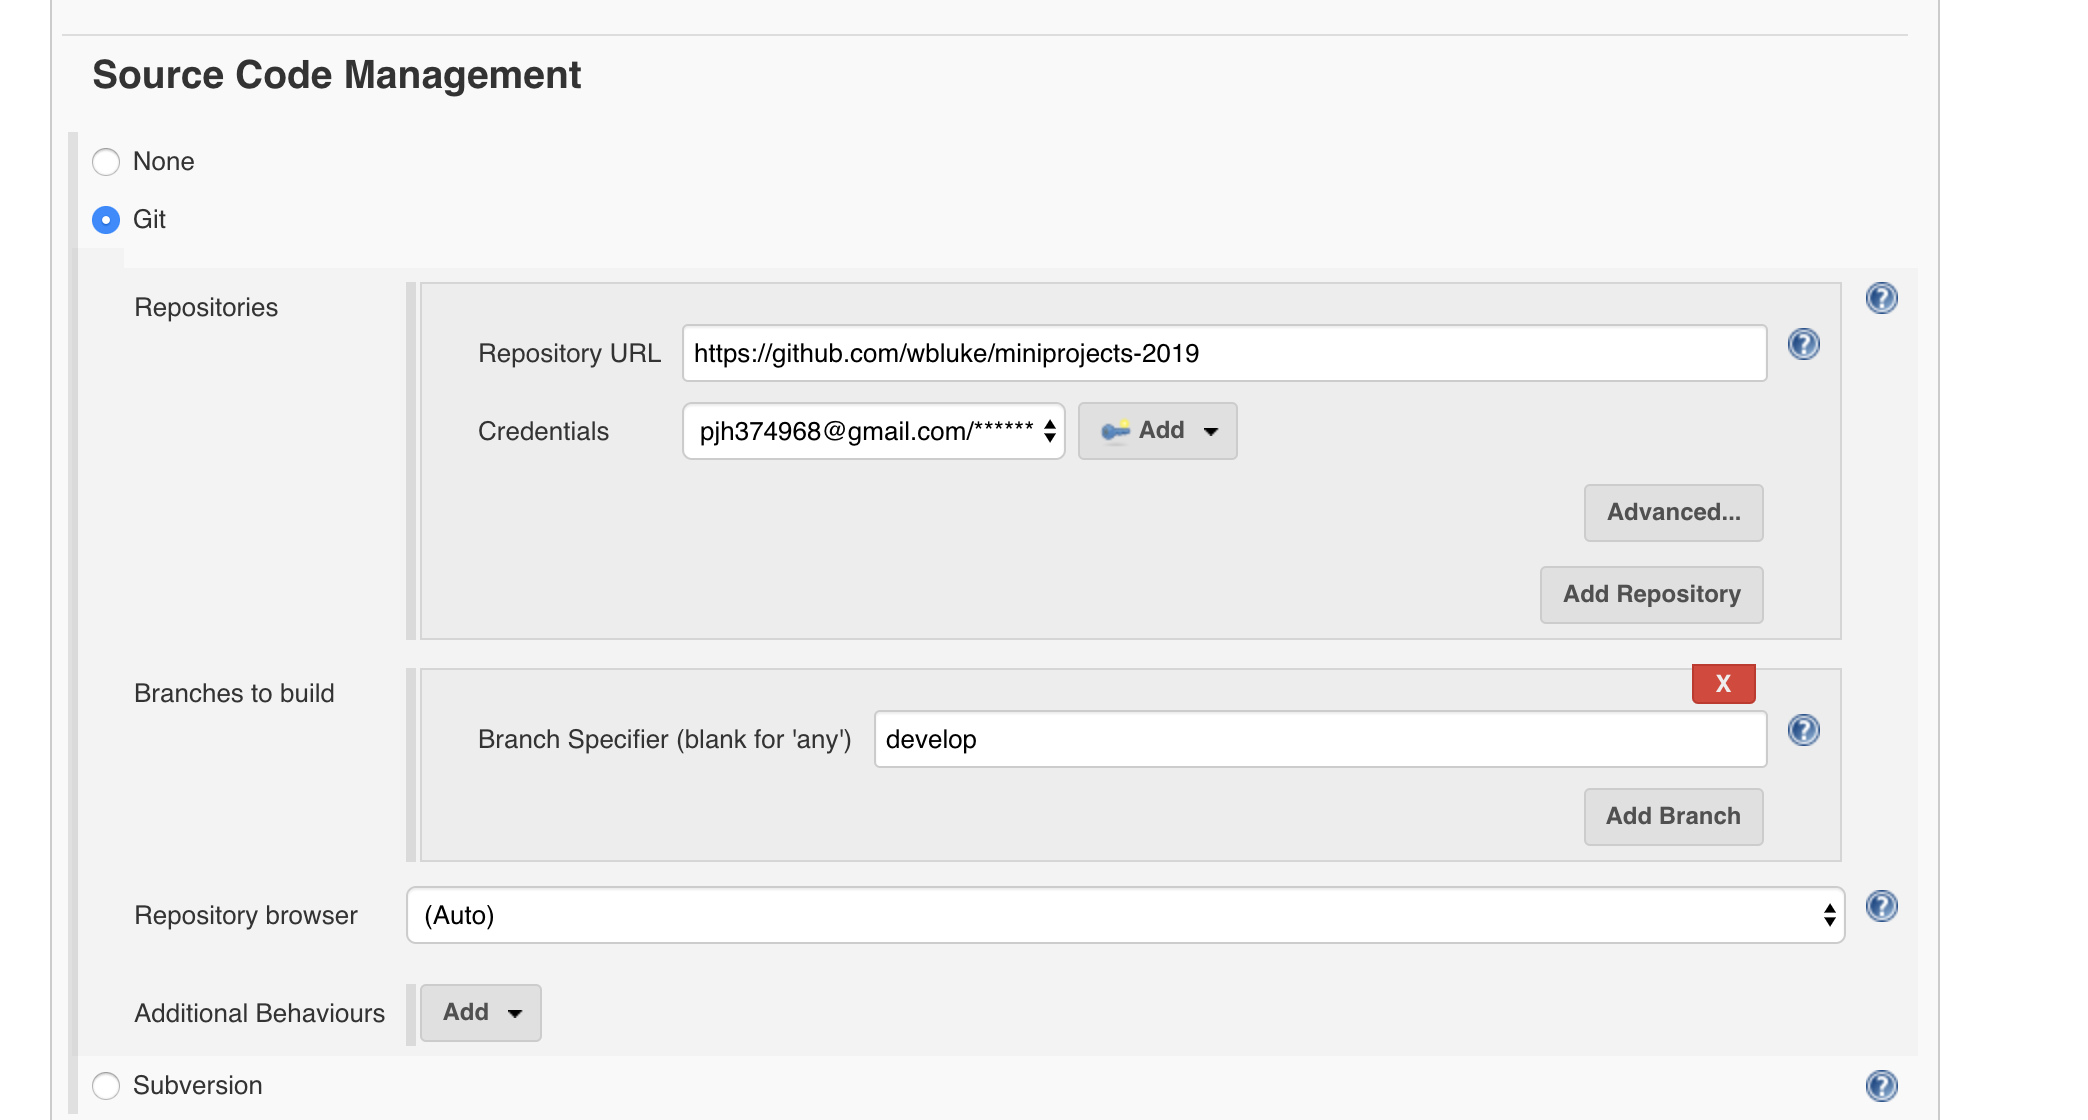Choose Subversion as source control

[x=106, y=1086]
